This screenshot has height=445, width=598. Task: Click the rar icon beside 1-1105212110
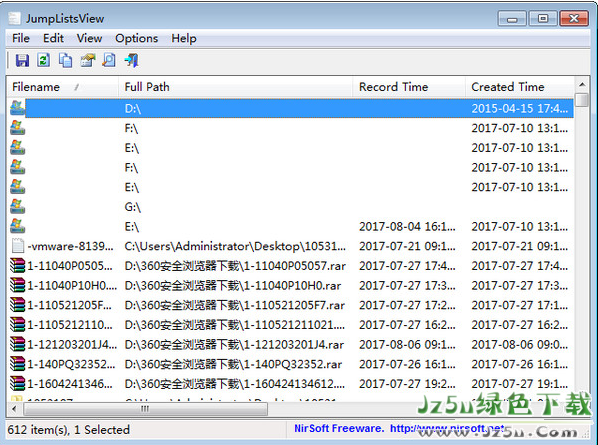click(18, 325)
